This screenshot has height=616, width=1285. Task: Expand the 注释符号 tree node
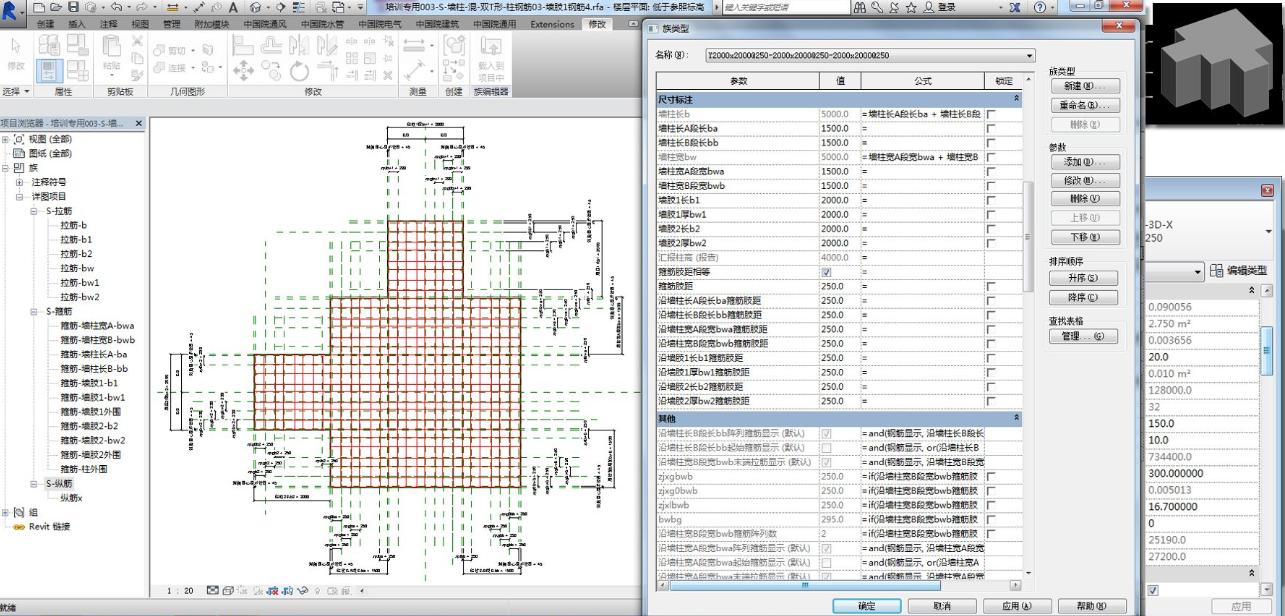19,182
